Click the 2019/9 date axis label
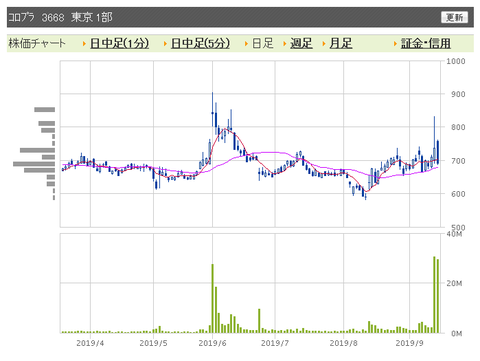 (409, 343)
